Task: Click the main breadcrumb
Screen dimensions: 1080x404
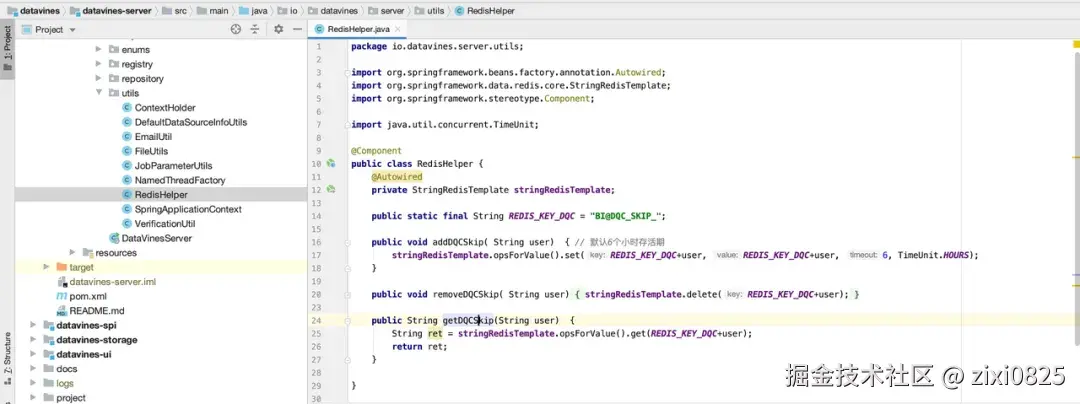Action: [x=214, y=11]
